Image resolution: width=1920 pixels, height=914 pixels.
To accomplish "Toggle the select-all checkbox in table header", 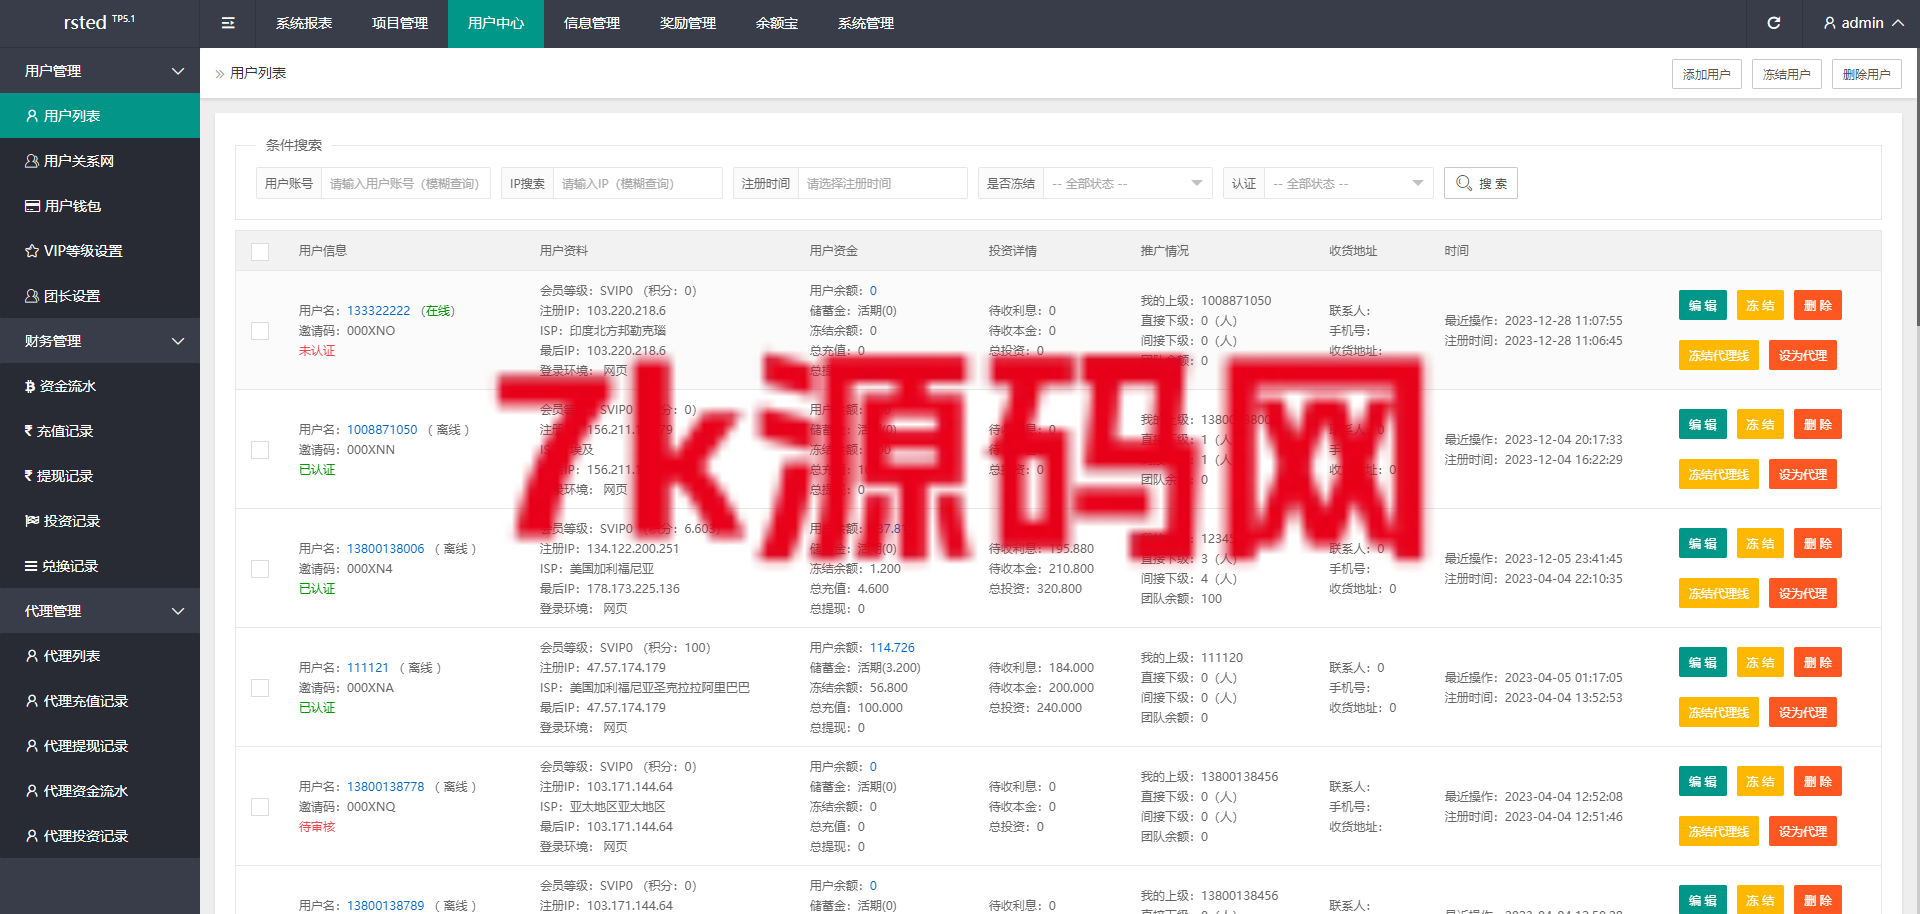I will point(260,252).
